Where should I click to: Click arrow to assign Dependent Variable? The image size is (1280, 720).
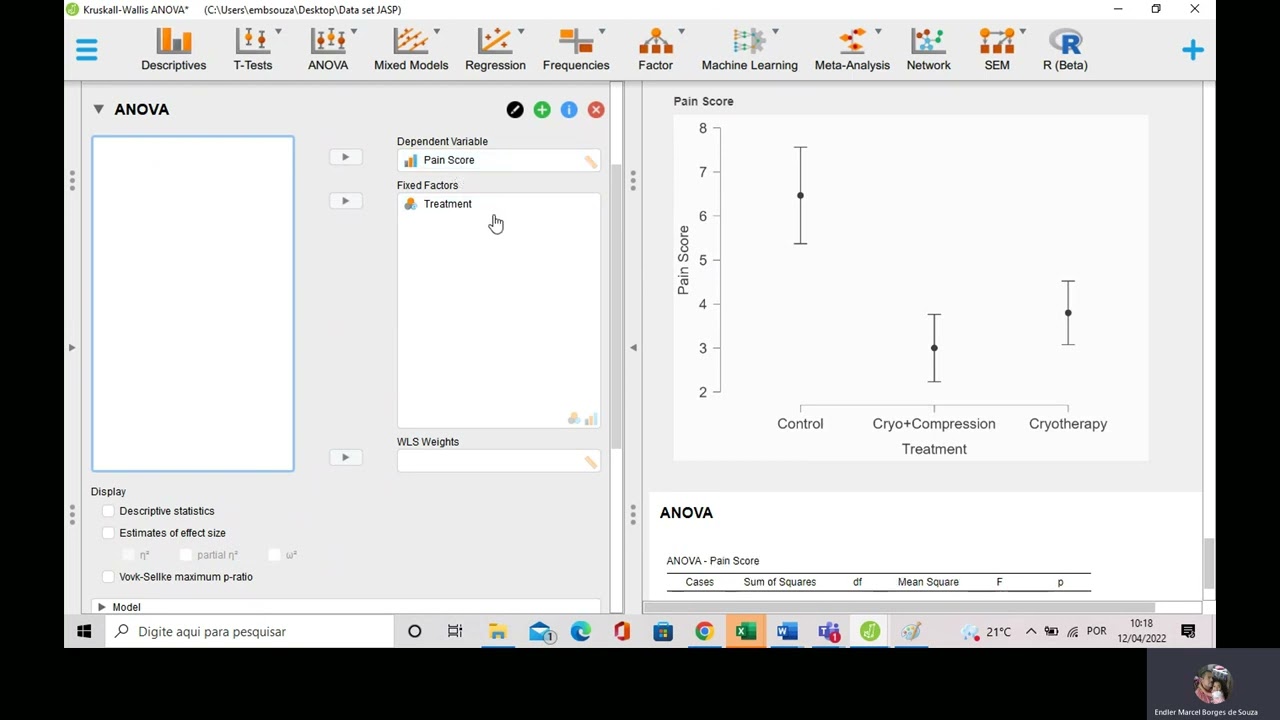[x=345, y=157]
